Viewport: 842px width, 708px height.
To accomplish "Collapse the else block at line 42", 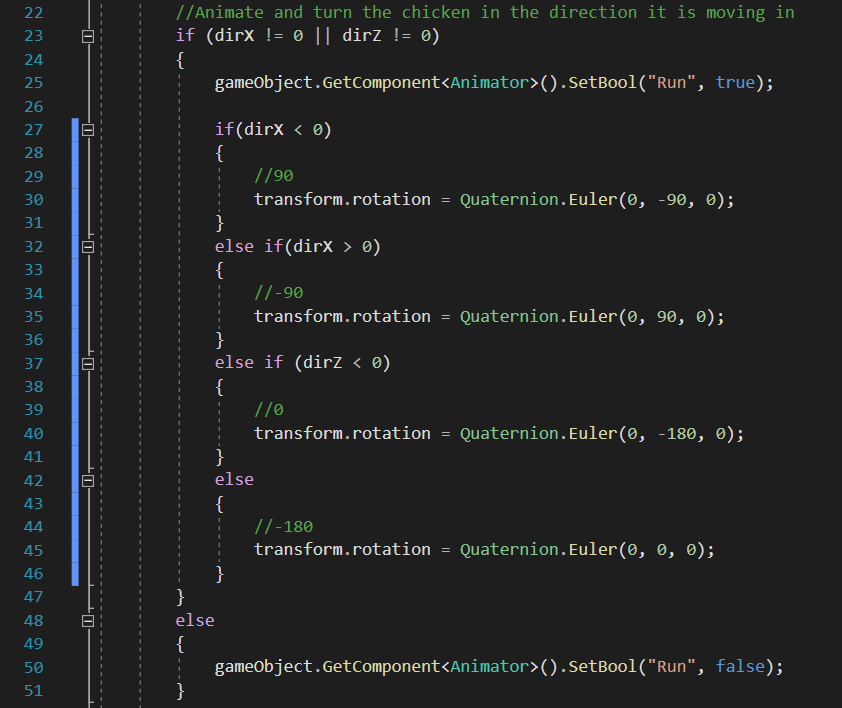I will tap(87, 479).
